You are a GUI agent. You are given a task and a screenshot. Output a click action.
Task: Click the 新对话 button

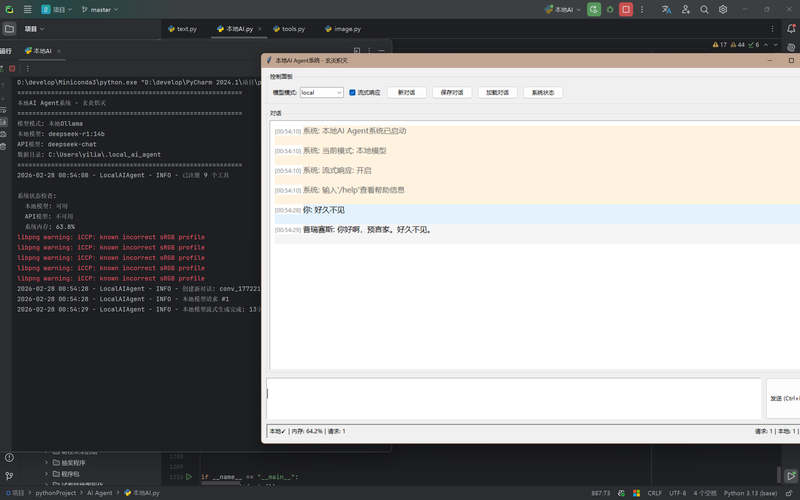pyautogui.click(x=406, y=92)
